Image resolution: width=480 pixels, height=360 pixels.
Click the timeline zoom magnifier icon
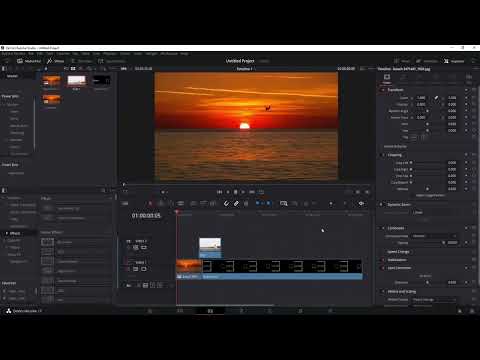(x=284, y=203)
